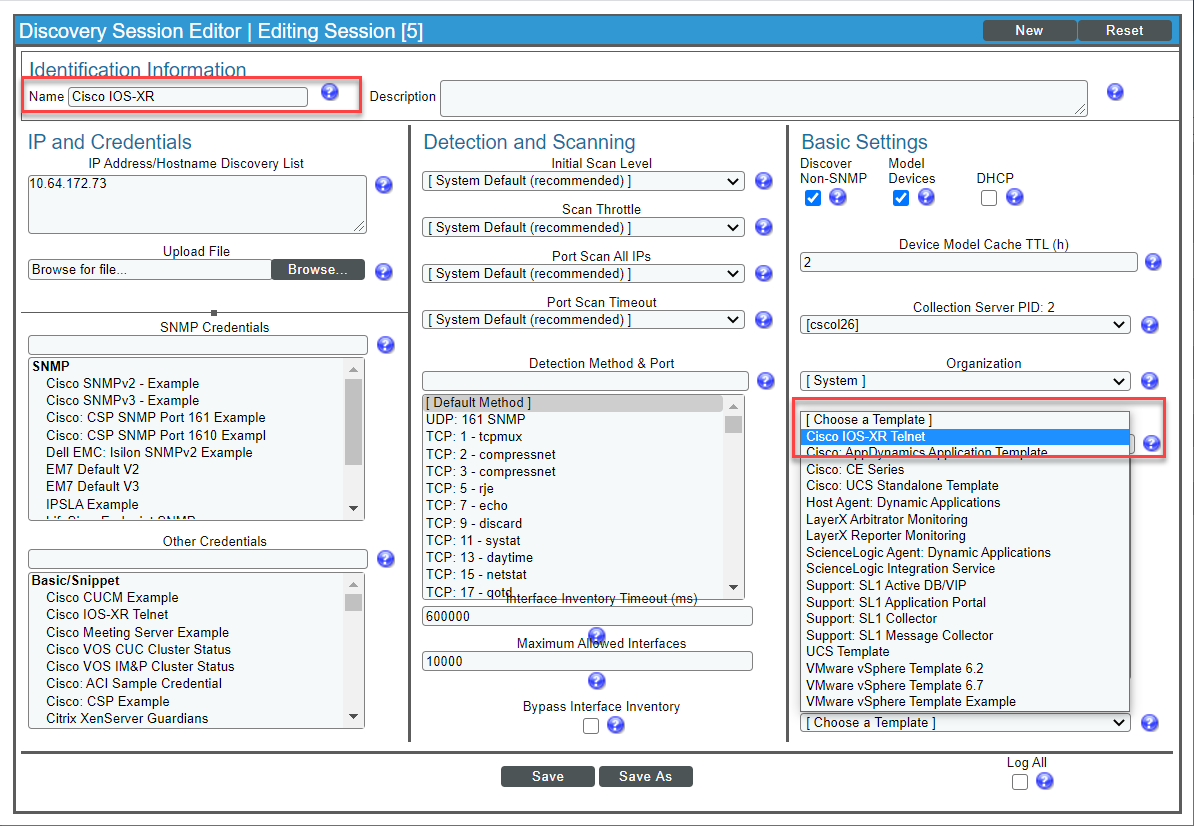
Task: Open help for Organization
Action: click(1150, 381)
